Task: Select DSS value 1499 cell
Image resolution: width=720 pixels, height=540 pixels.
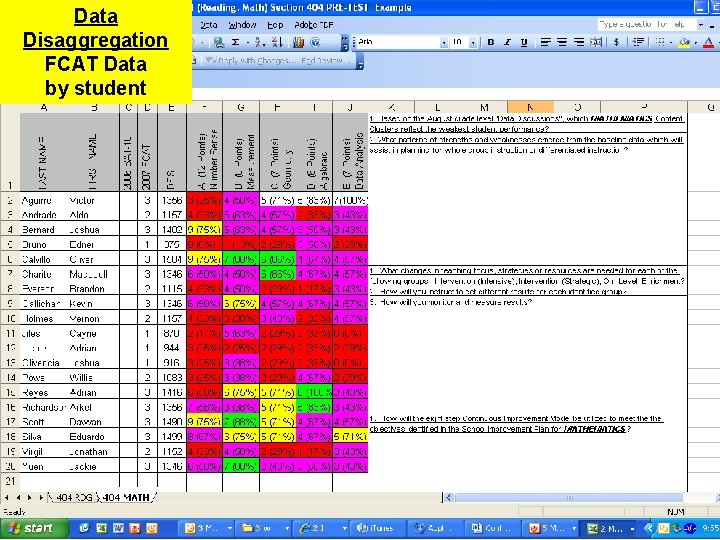Action: point(172,437)
